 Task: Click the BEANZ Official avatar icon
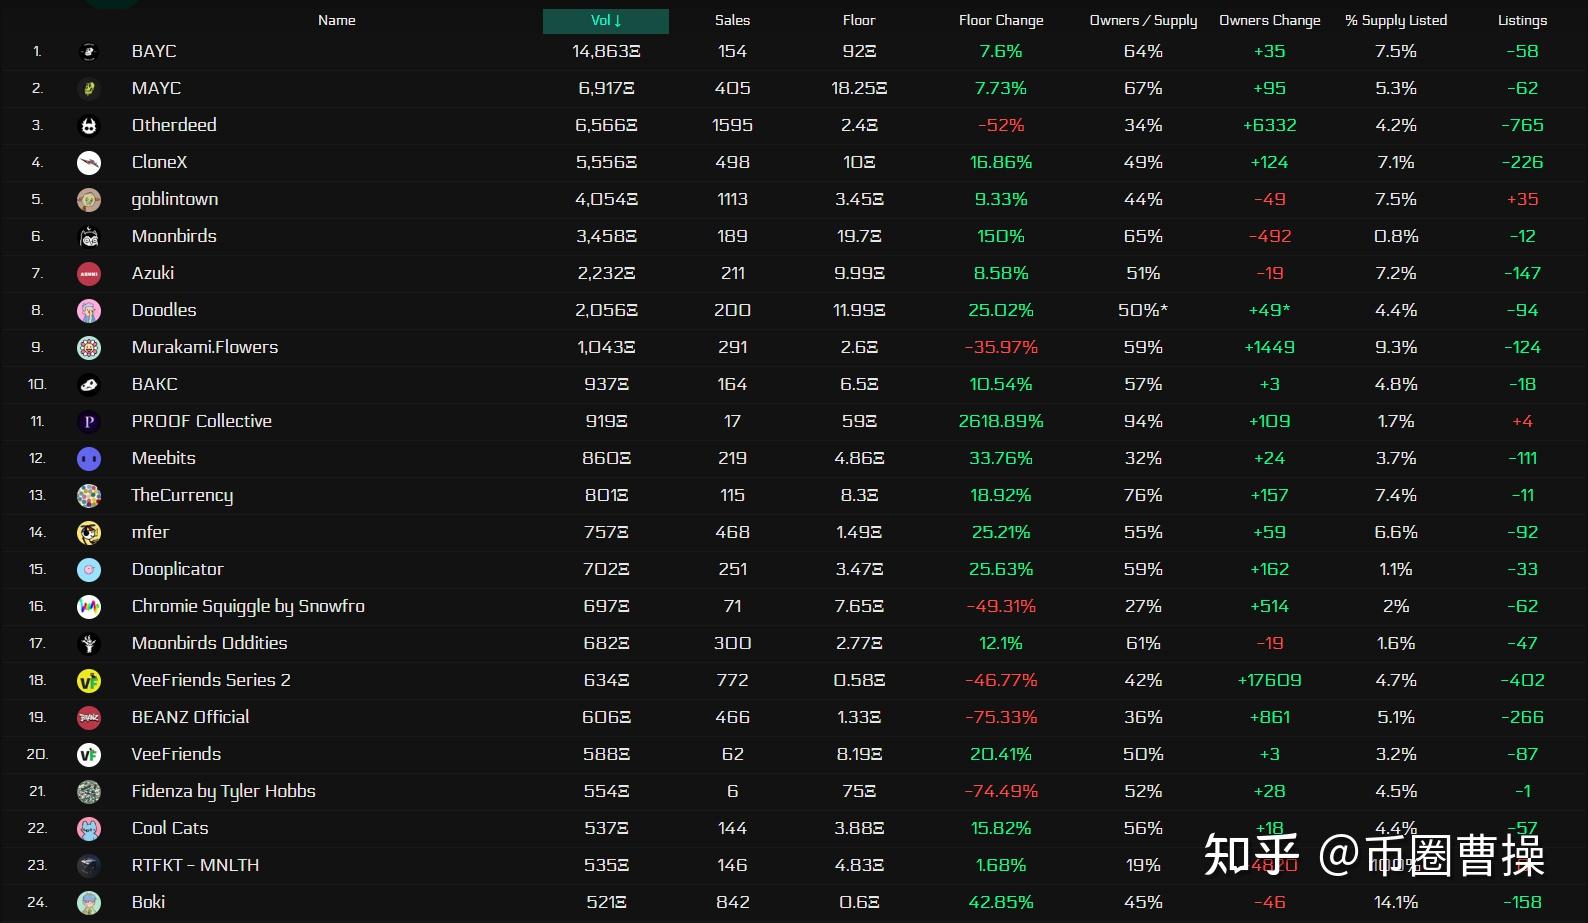pyautogui.click(x=89, y=718)
